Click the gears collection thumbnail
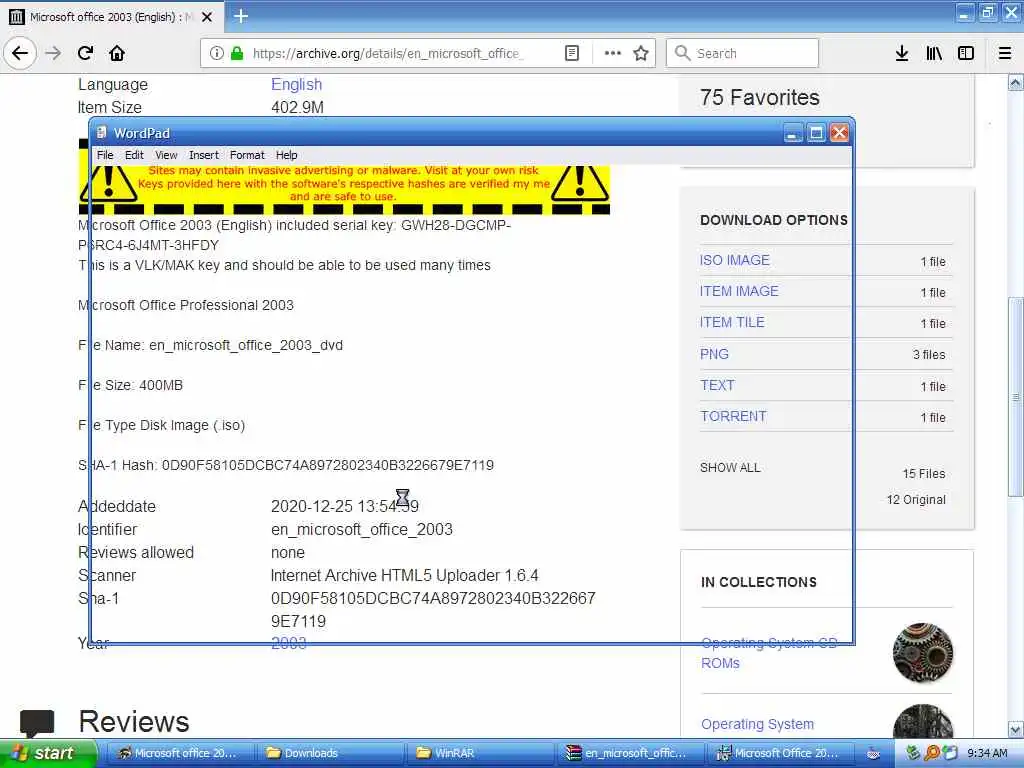 pyautogui.click(x=922, y=652)
